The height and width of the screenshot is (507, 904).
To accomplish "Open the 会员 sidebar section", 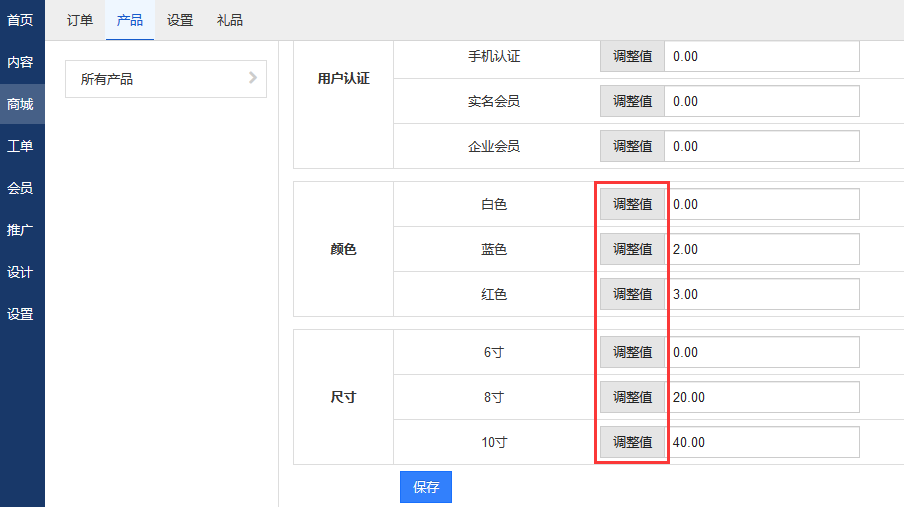I will (x=21, y=189).
